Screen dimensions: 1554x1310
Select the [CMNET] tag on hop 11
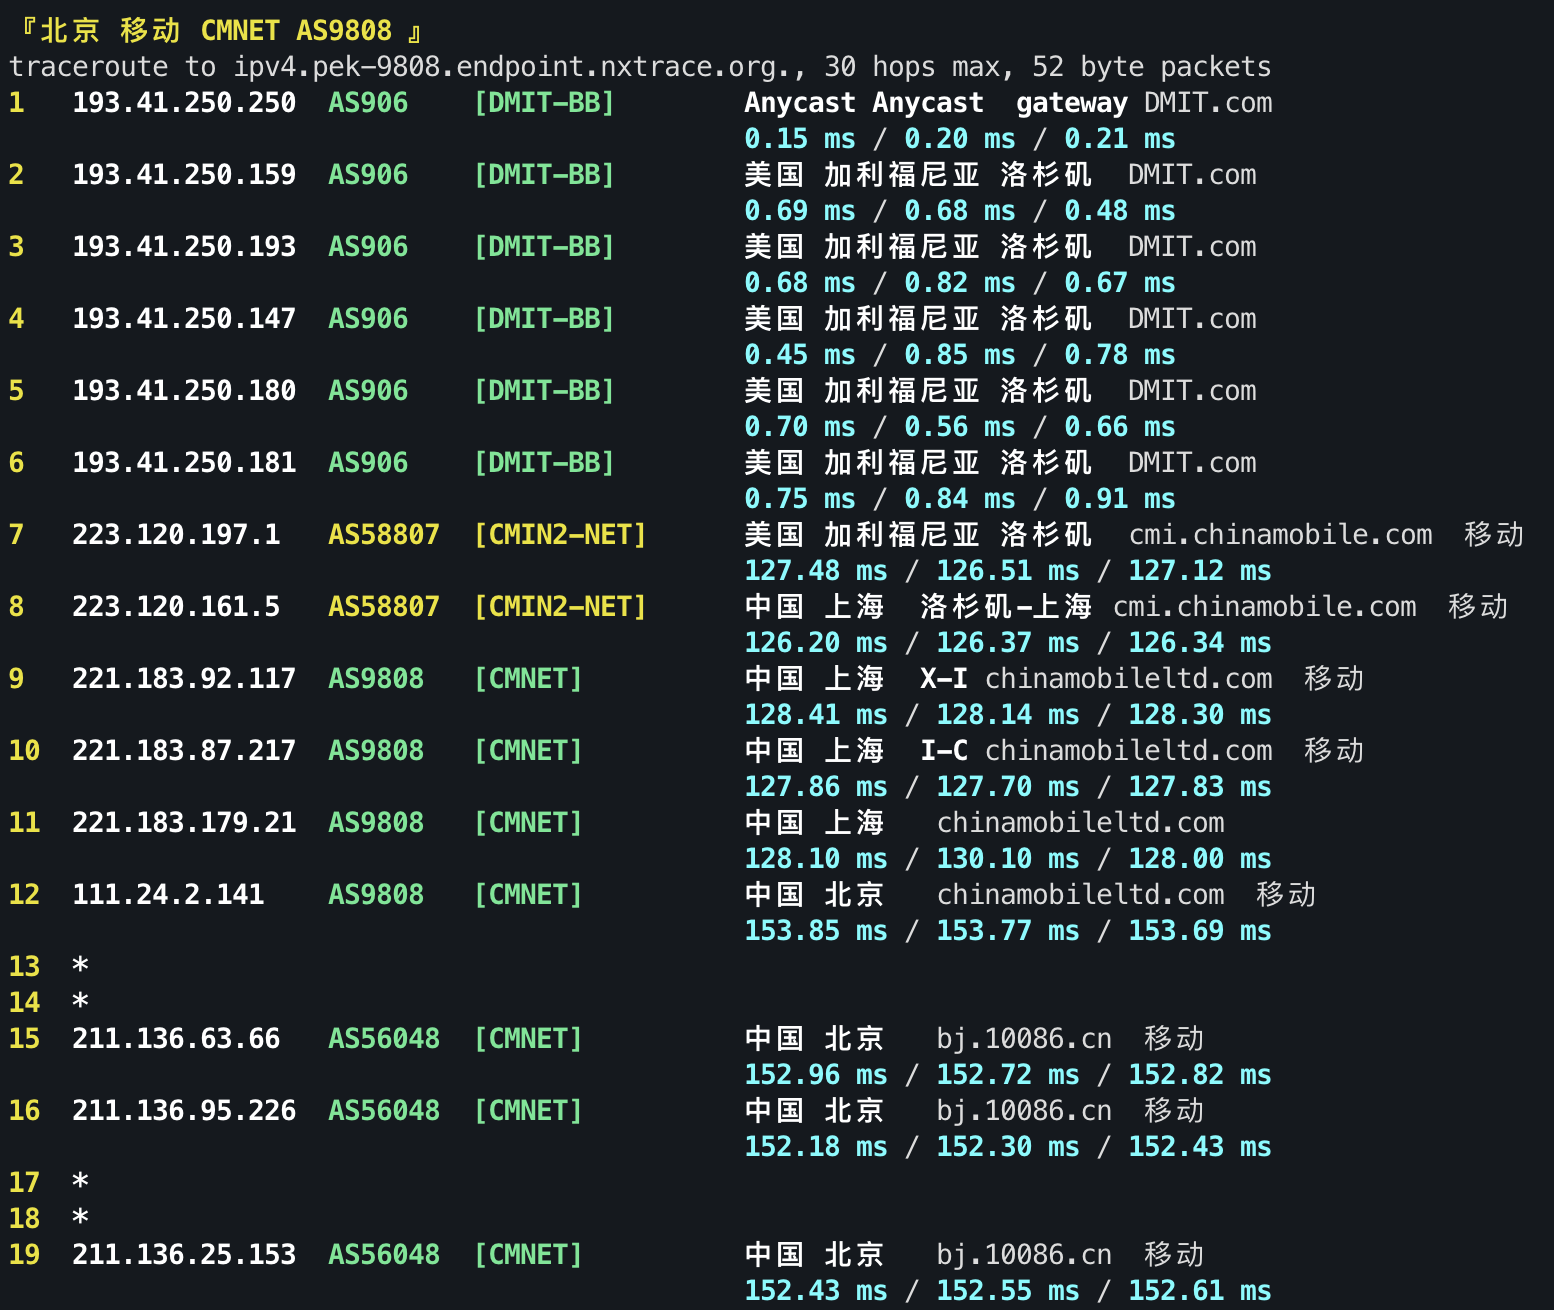click(529, 823)
